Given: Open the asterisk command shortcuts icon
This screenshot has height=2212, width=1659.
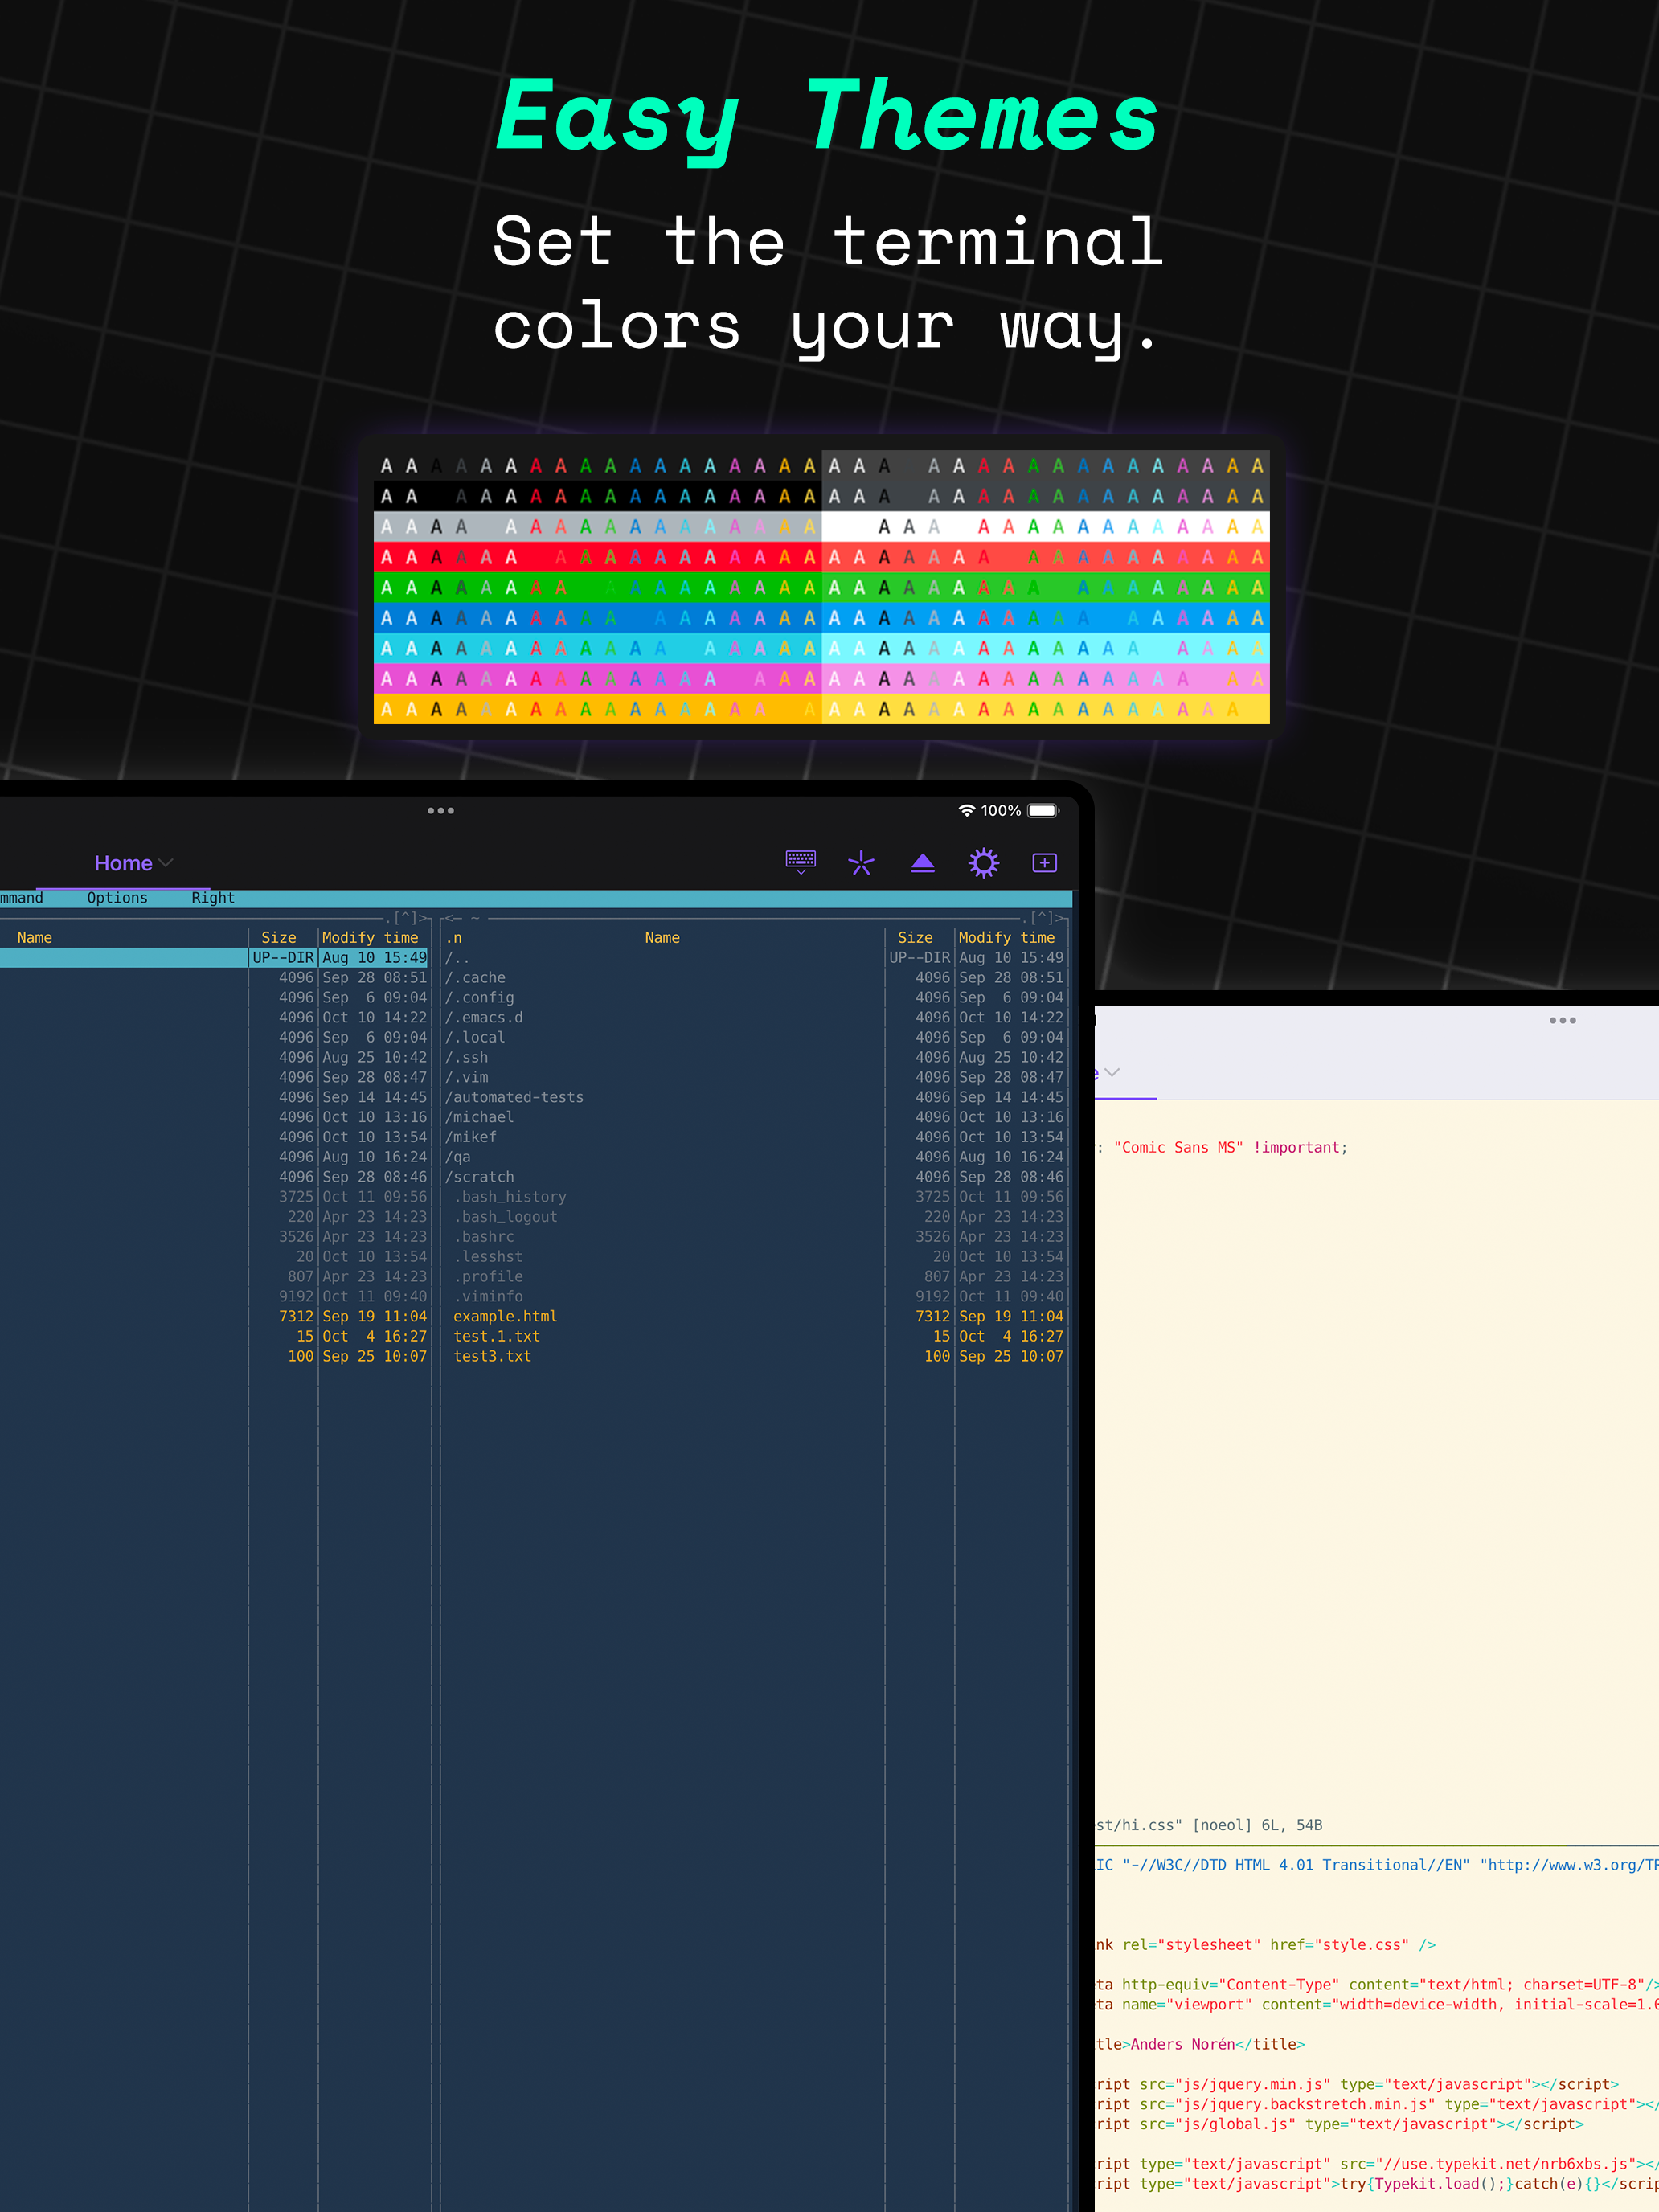Looking at the screenshot, I should coord(861,862).
